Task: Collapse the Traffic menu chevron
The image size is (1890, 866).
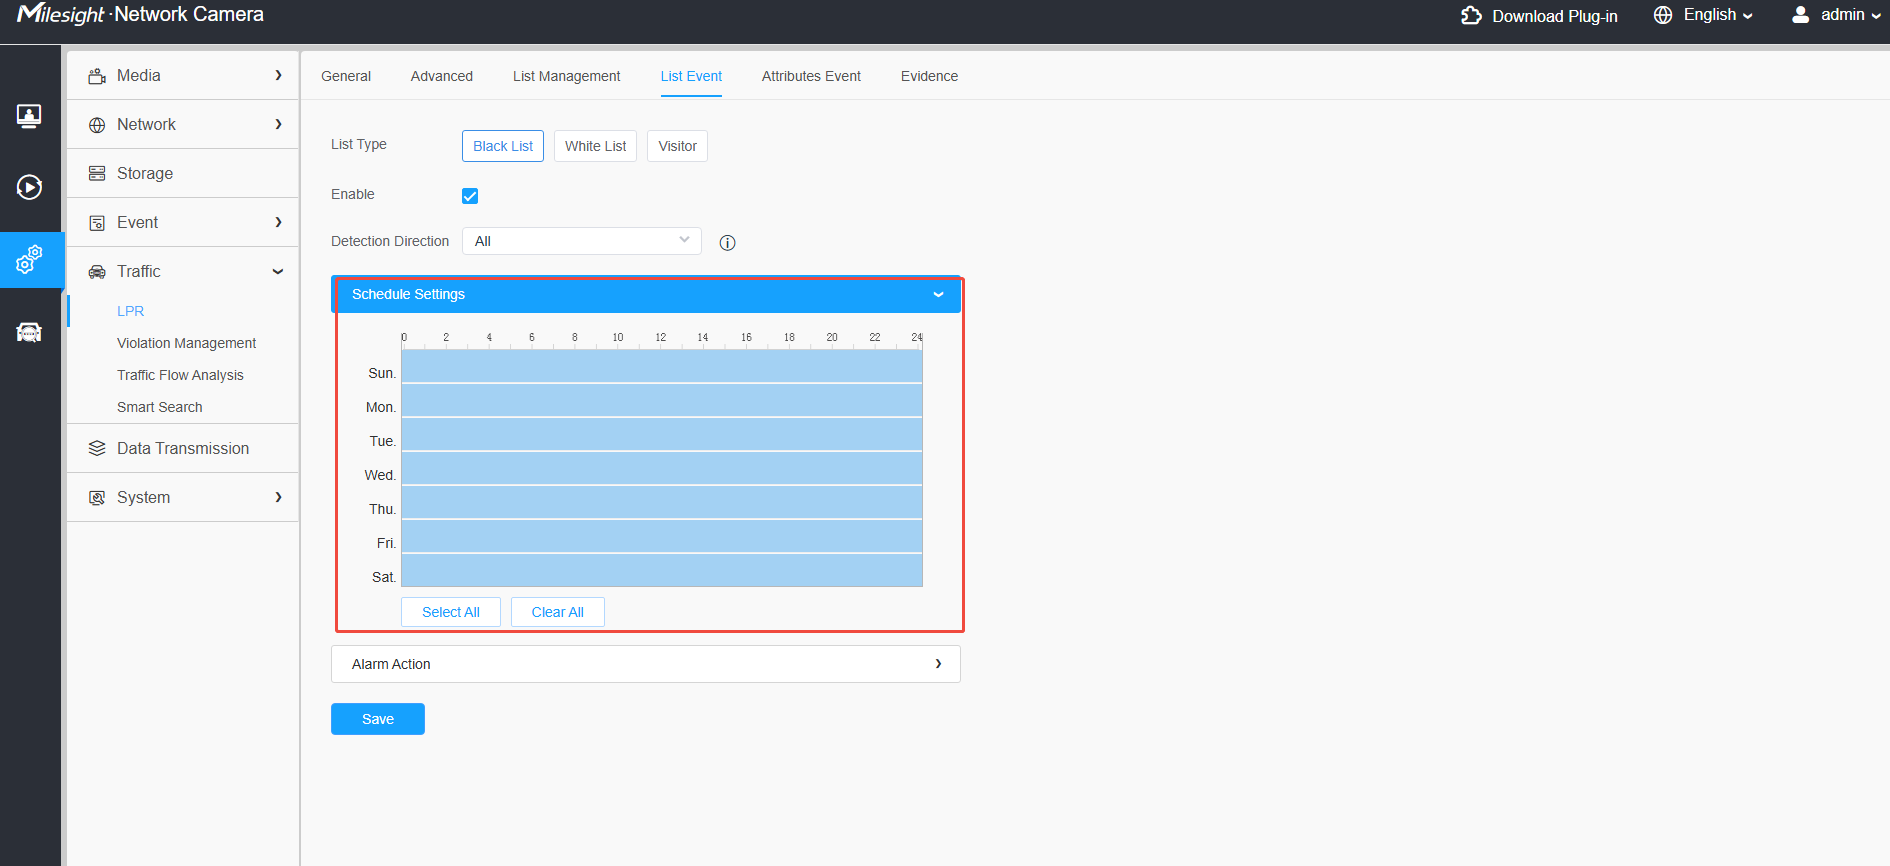Action: point(278,272)
